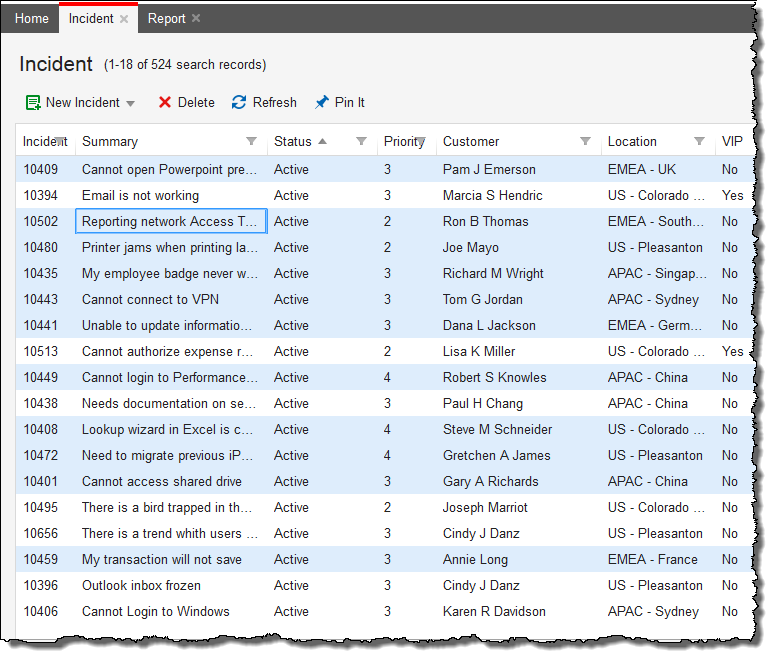Click the New Incident form icon
The height and width of the screenshot is (658, 774).
coord(33,103)
